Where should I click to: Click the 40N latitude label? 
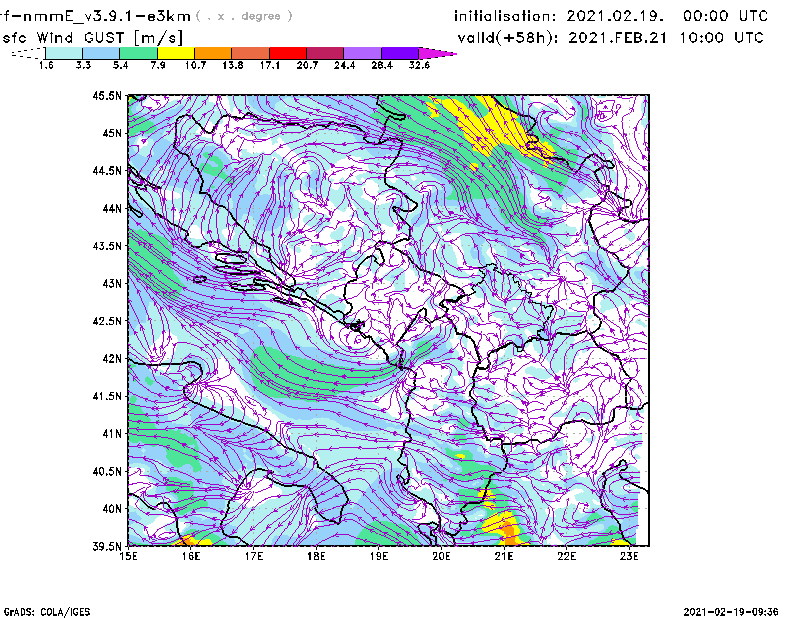tap(112, 509)
